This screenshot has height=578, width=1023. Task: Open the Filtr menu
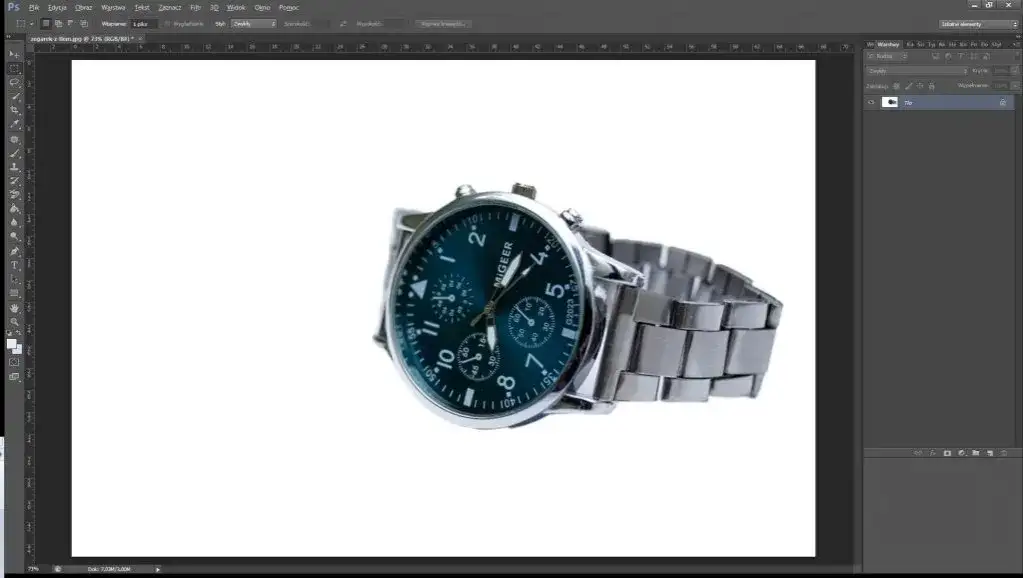click(x=195, y=7)
